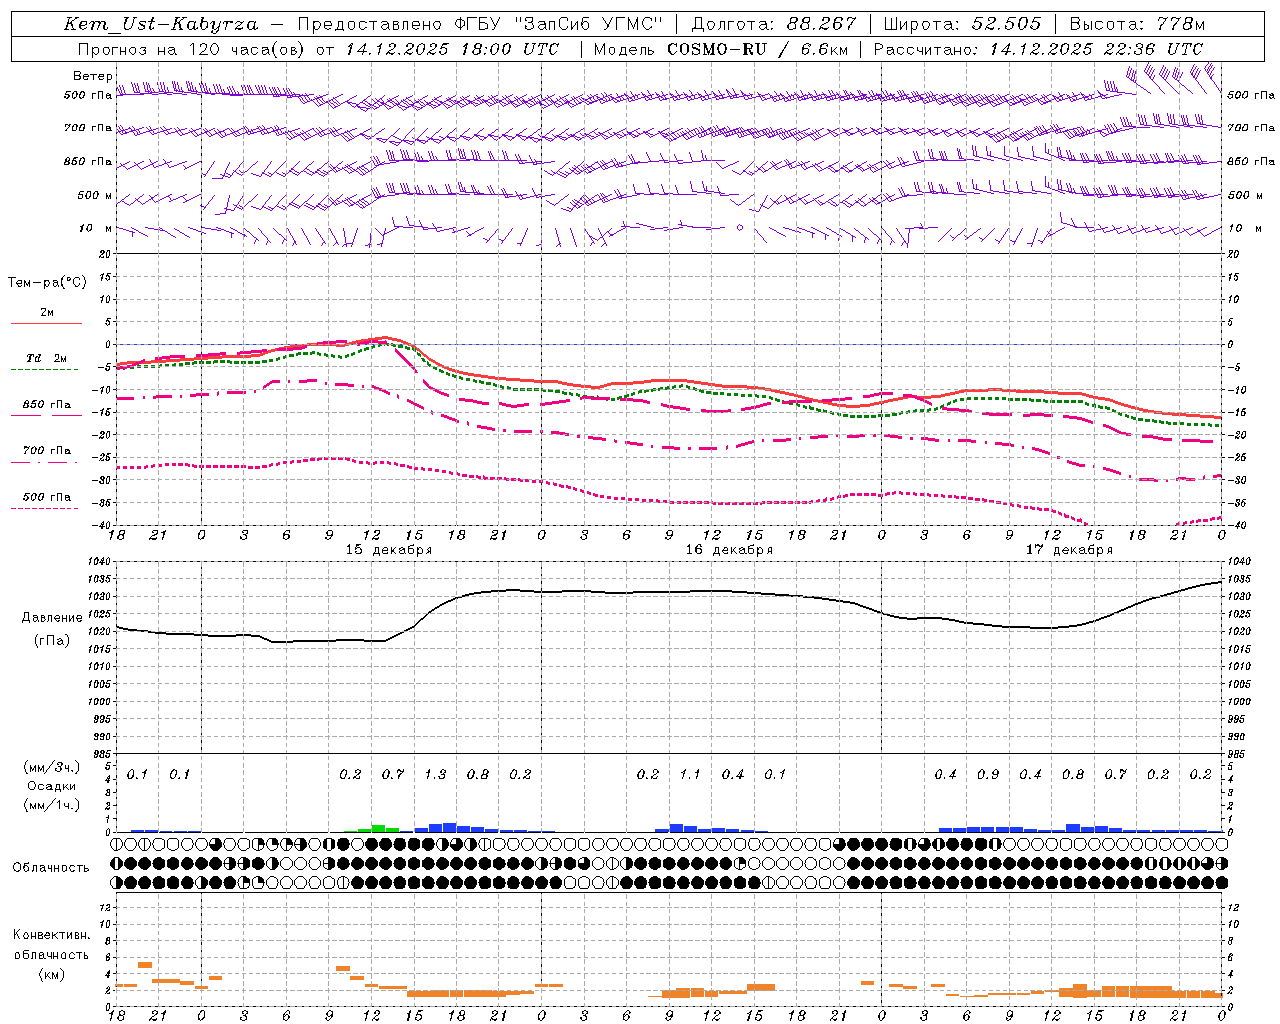
Task: Click the Конвективн. panel label
Action: point(52,935)
